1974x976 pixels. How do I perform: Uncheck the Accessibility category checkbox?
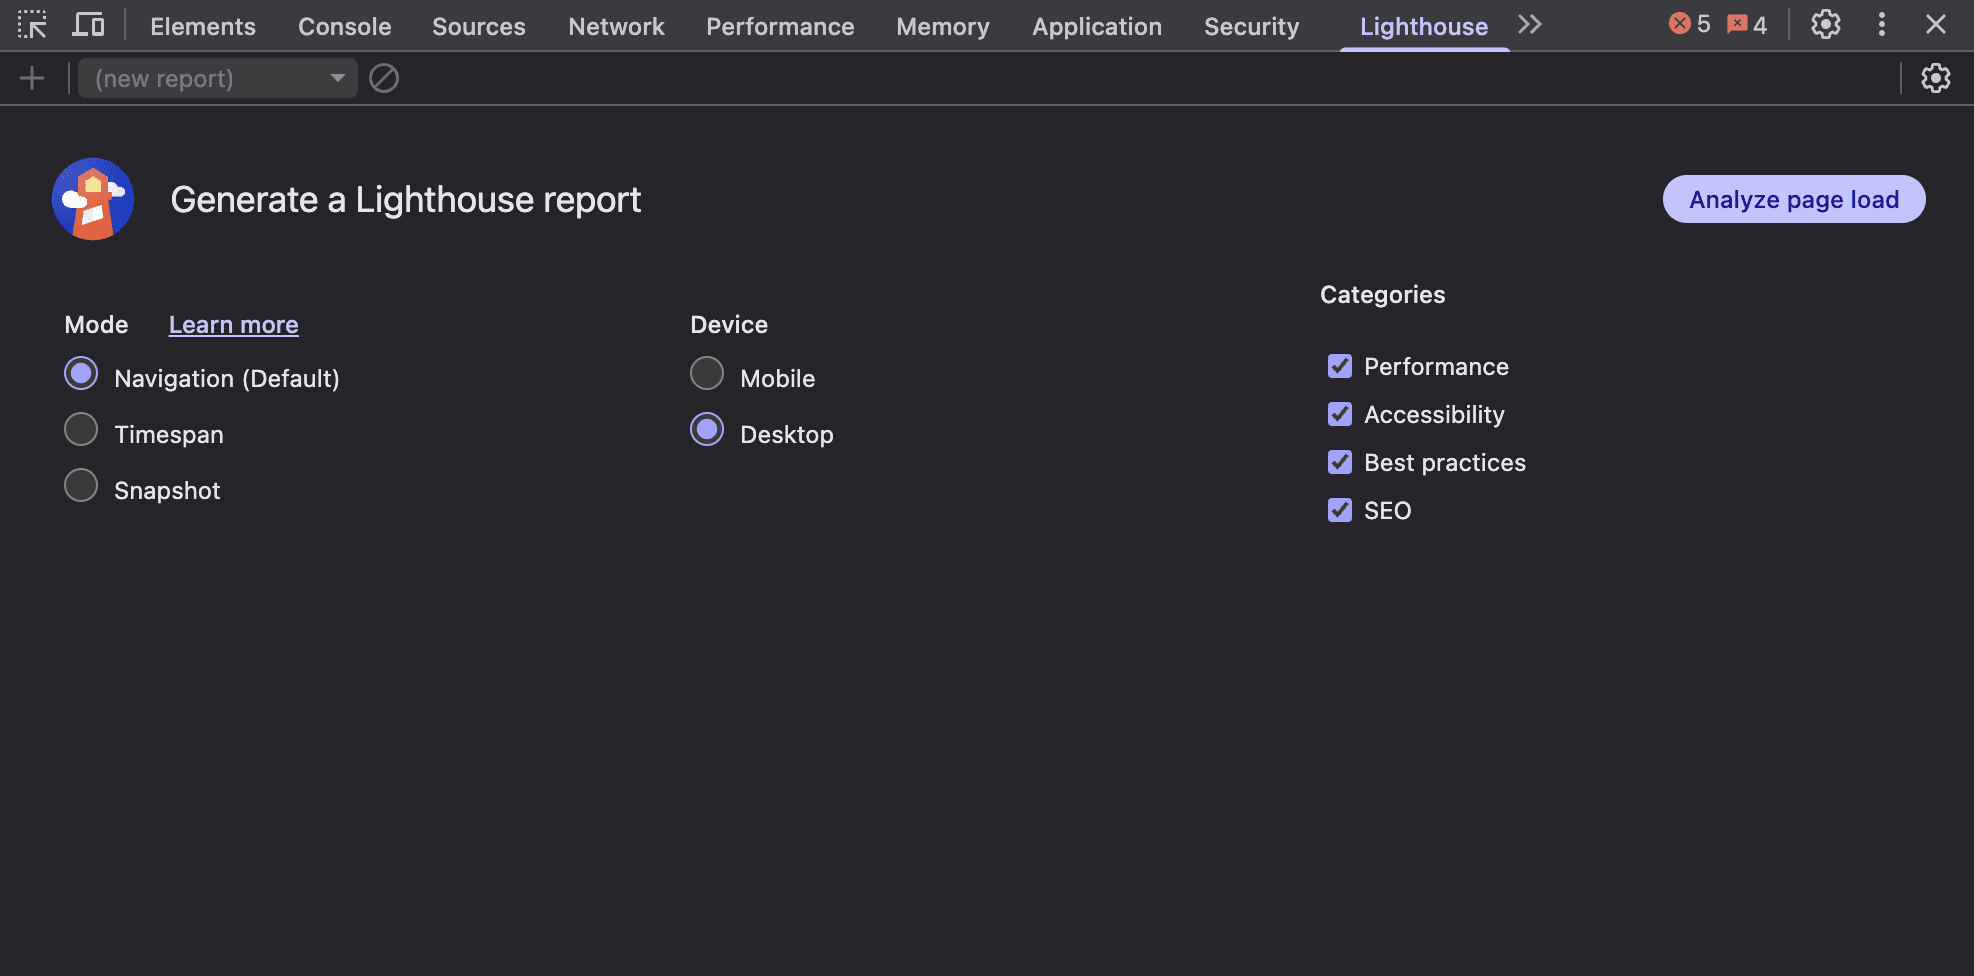(x=1340, y=414)
